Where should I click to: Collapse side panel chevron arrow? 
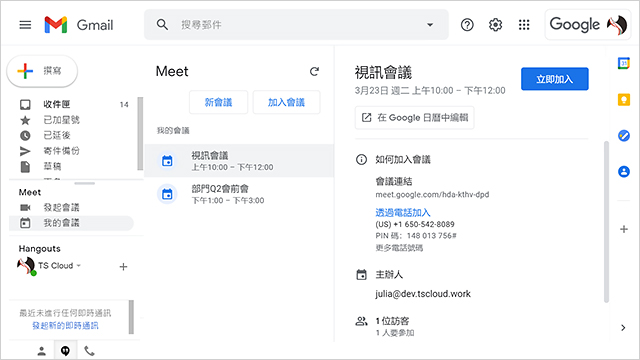(x=623, y=328)
